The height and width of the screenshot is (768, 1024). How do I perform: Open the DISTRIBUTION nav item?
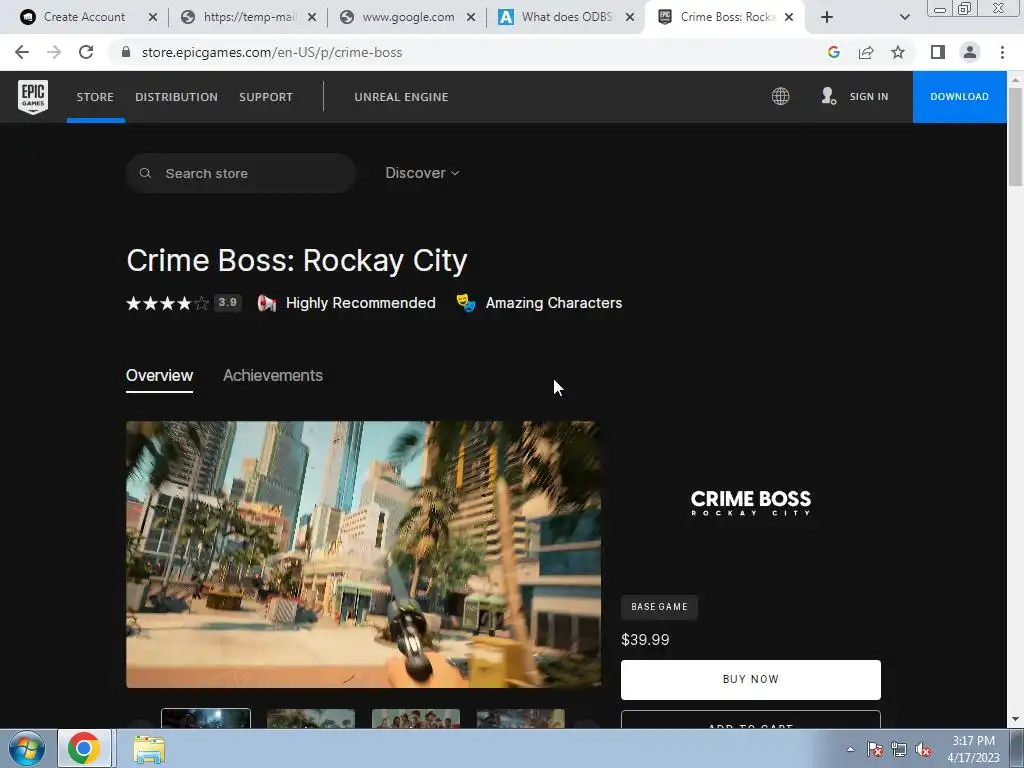coord(176,97)
